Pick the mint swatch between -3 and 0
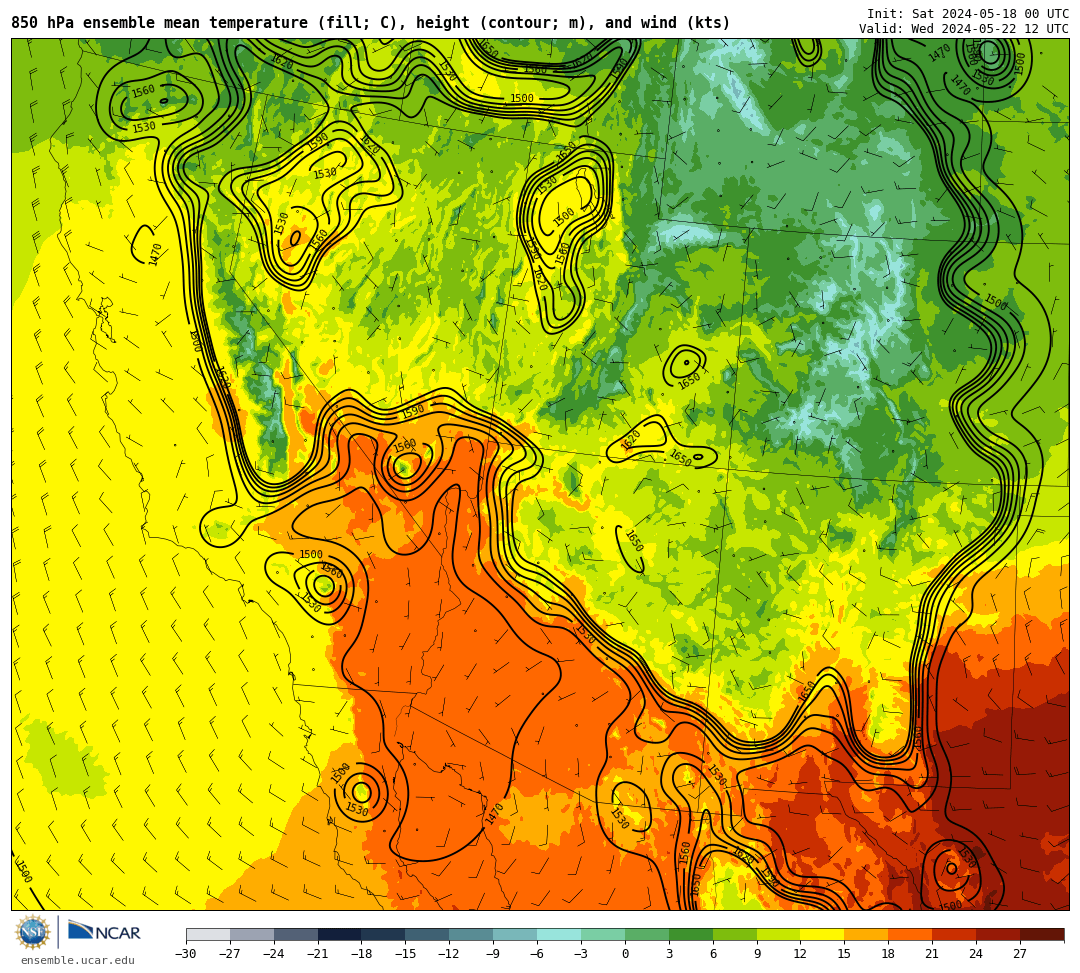Viewport: 1080px width, 973px height. 603,934
